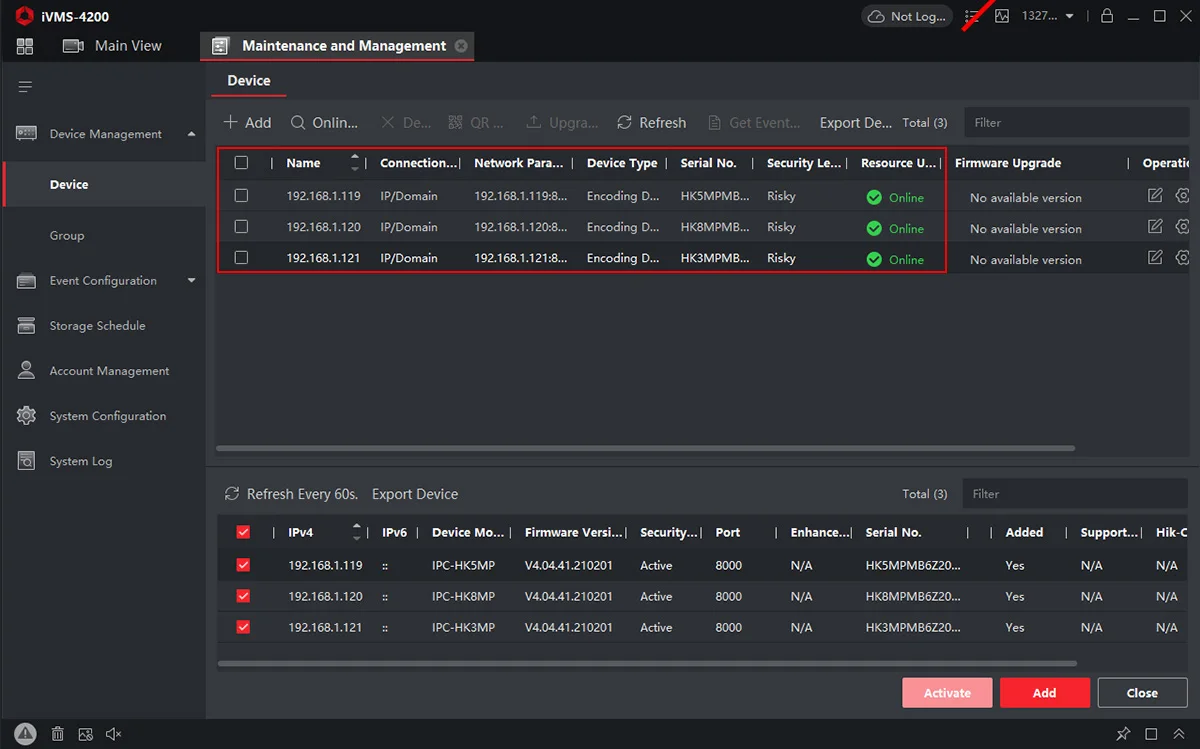This screenshot has width=1200, height=749.
Task: Click the Activate button
Action: coord(947,693)
